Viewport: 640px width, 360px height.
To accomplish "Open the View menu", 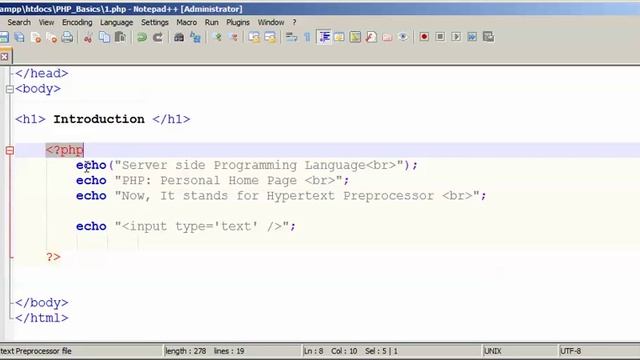I will point(46,22).
